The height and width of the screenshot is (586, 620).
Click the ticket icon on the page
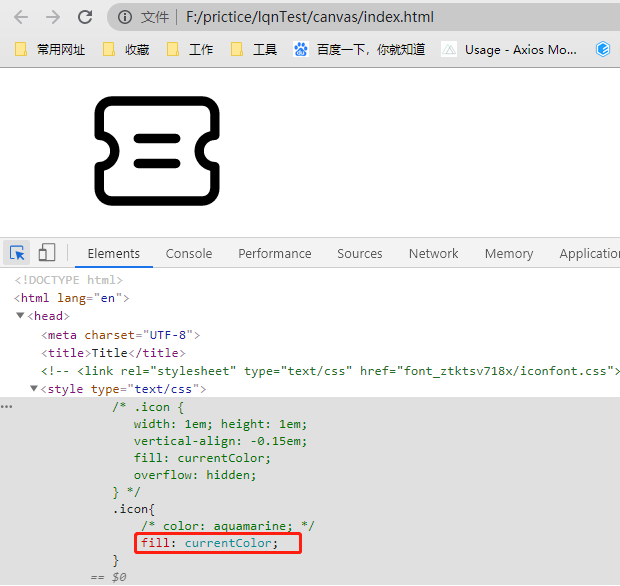pyautogui.click(x=157, y=151)
